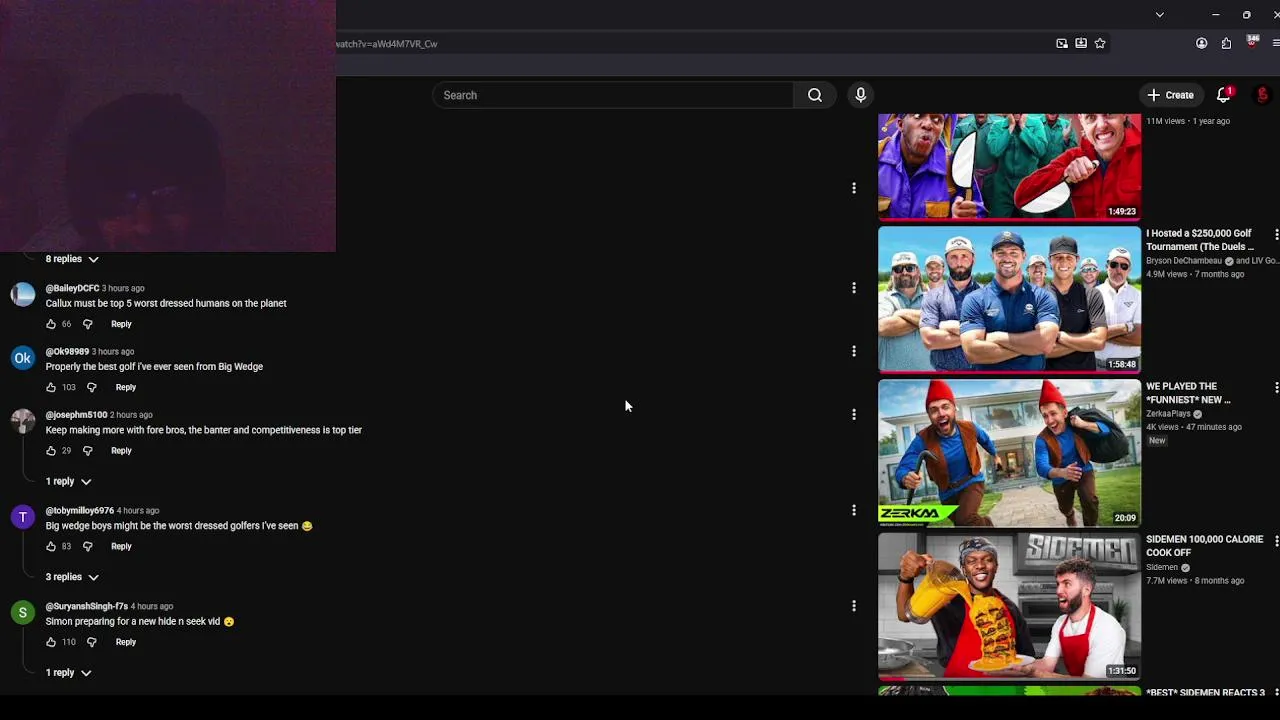
Task: Dislike the @tobymilloy6976 comment
Action: [87, 546]
